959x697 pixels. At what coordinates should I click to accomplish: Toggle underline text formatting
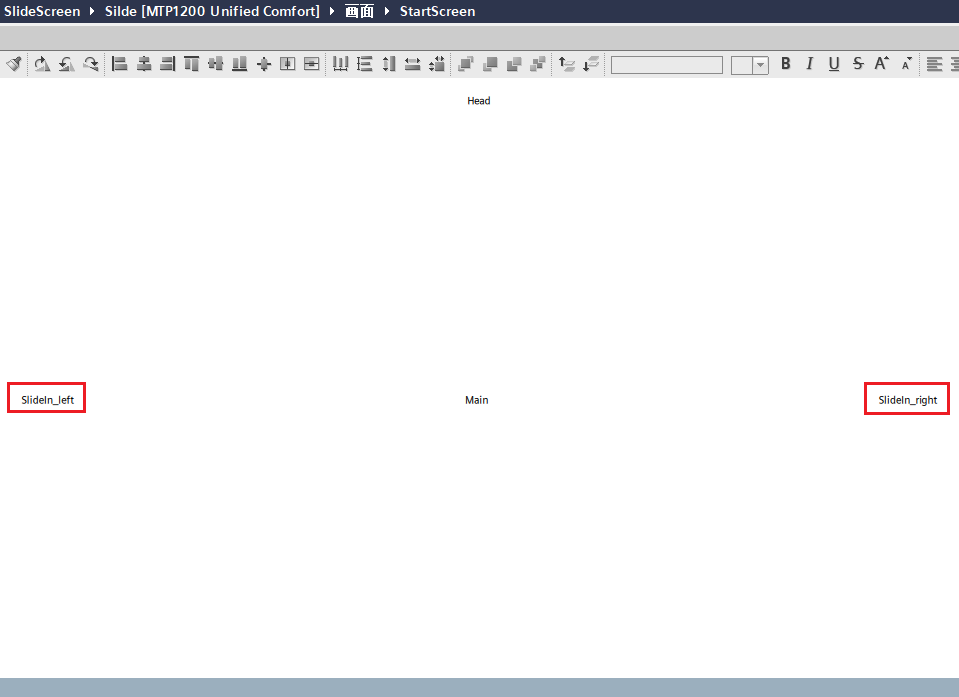tap(834, 64)
